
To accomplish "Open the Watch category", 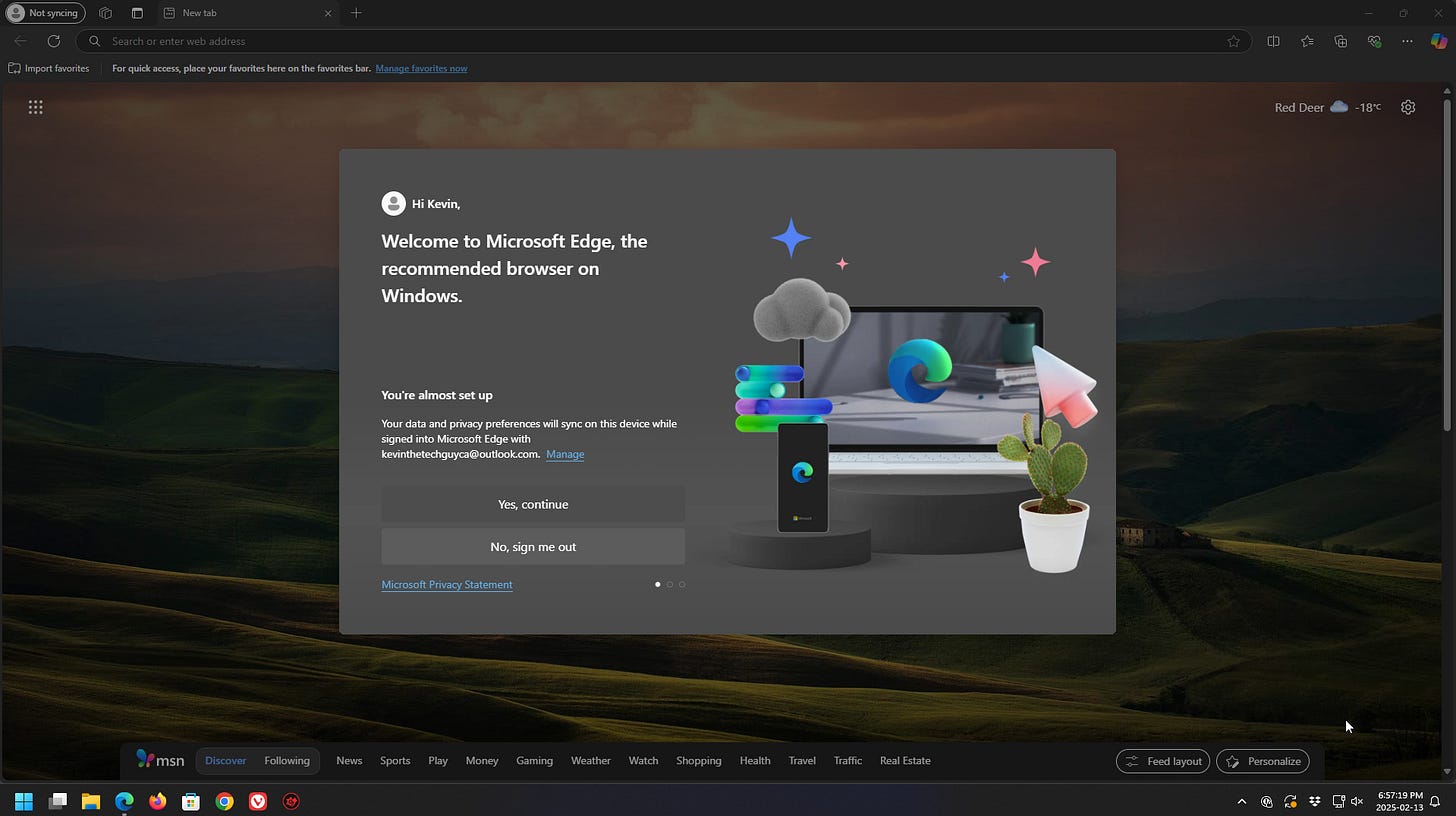I will (643, 760).
